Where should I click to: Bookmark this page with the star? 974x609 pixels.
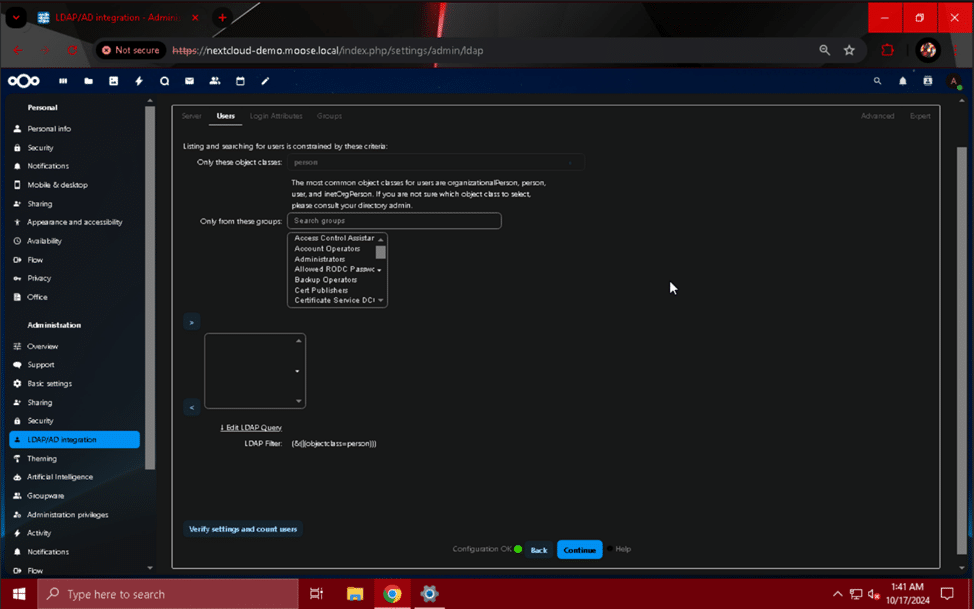tap(849, 50)
